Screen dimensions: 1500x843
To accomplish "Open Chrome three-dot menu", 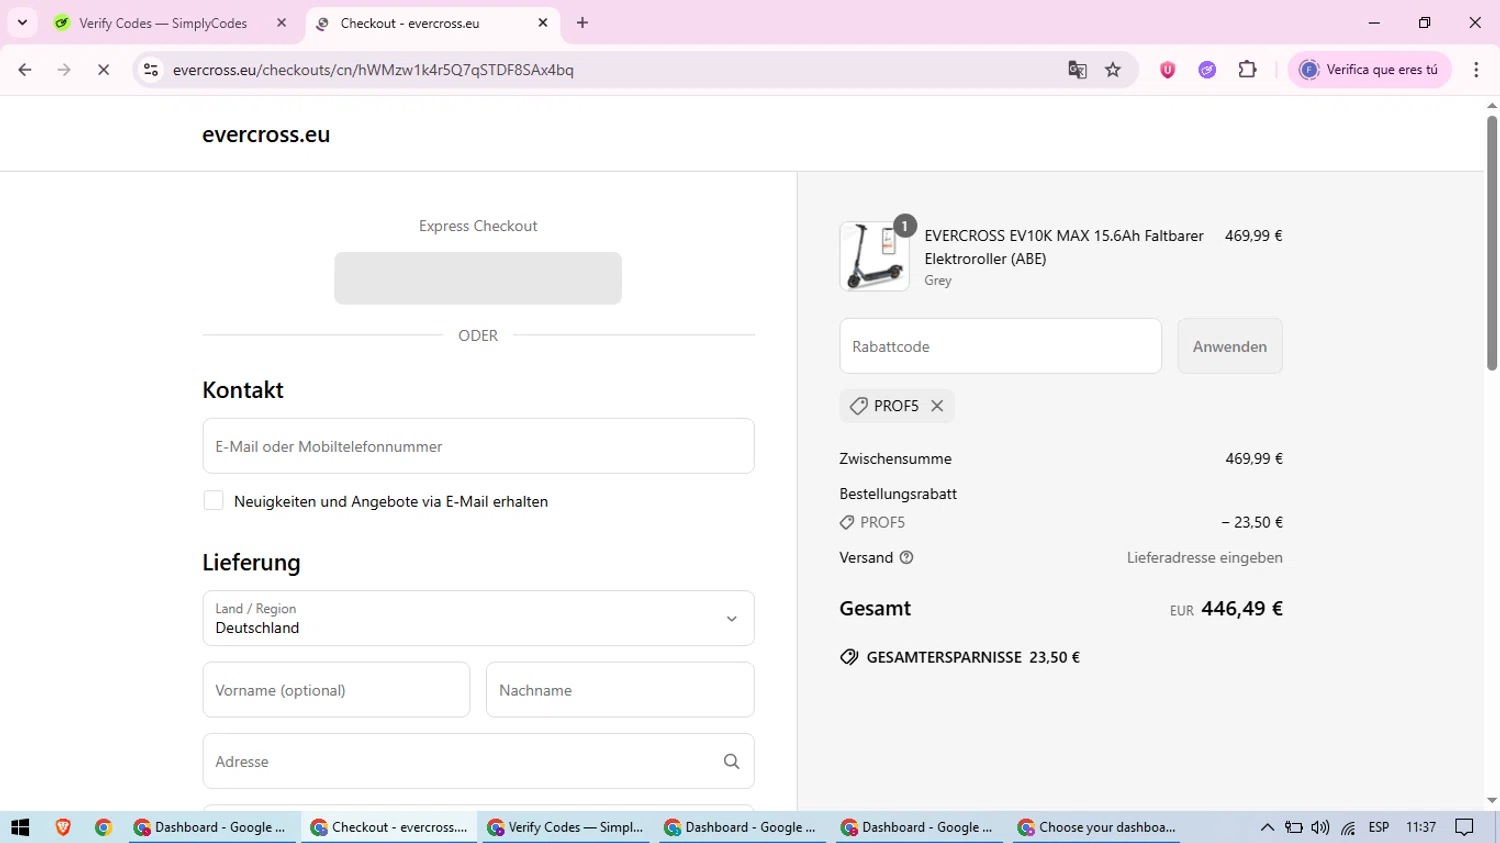I will (x=1476, y=70).
